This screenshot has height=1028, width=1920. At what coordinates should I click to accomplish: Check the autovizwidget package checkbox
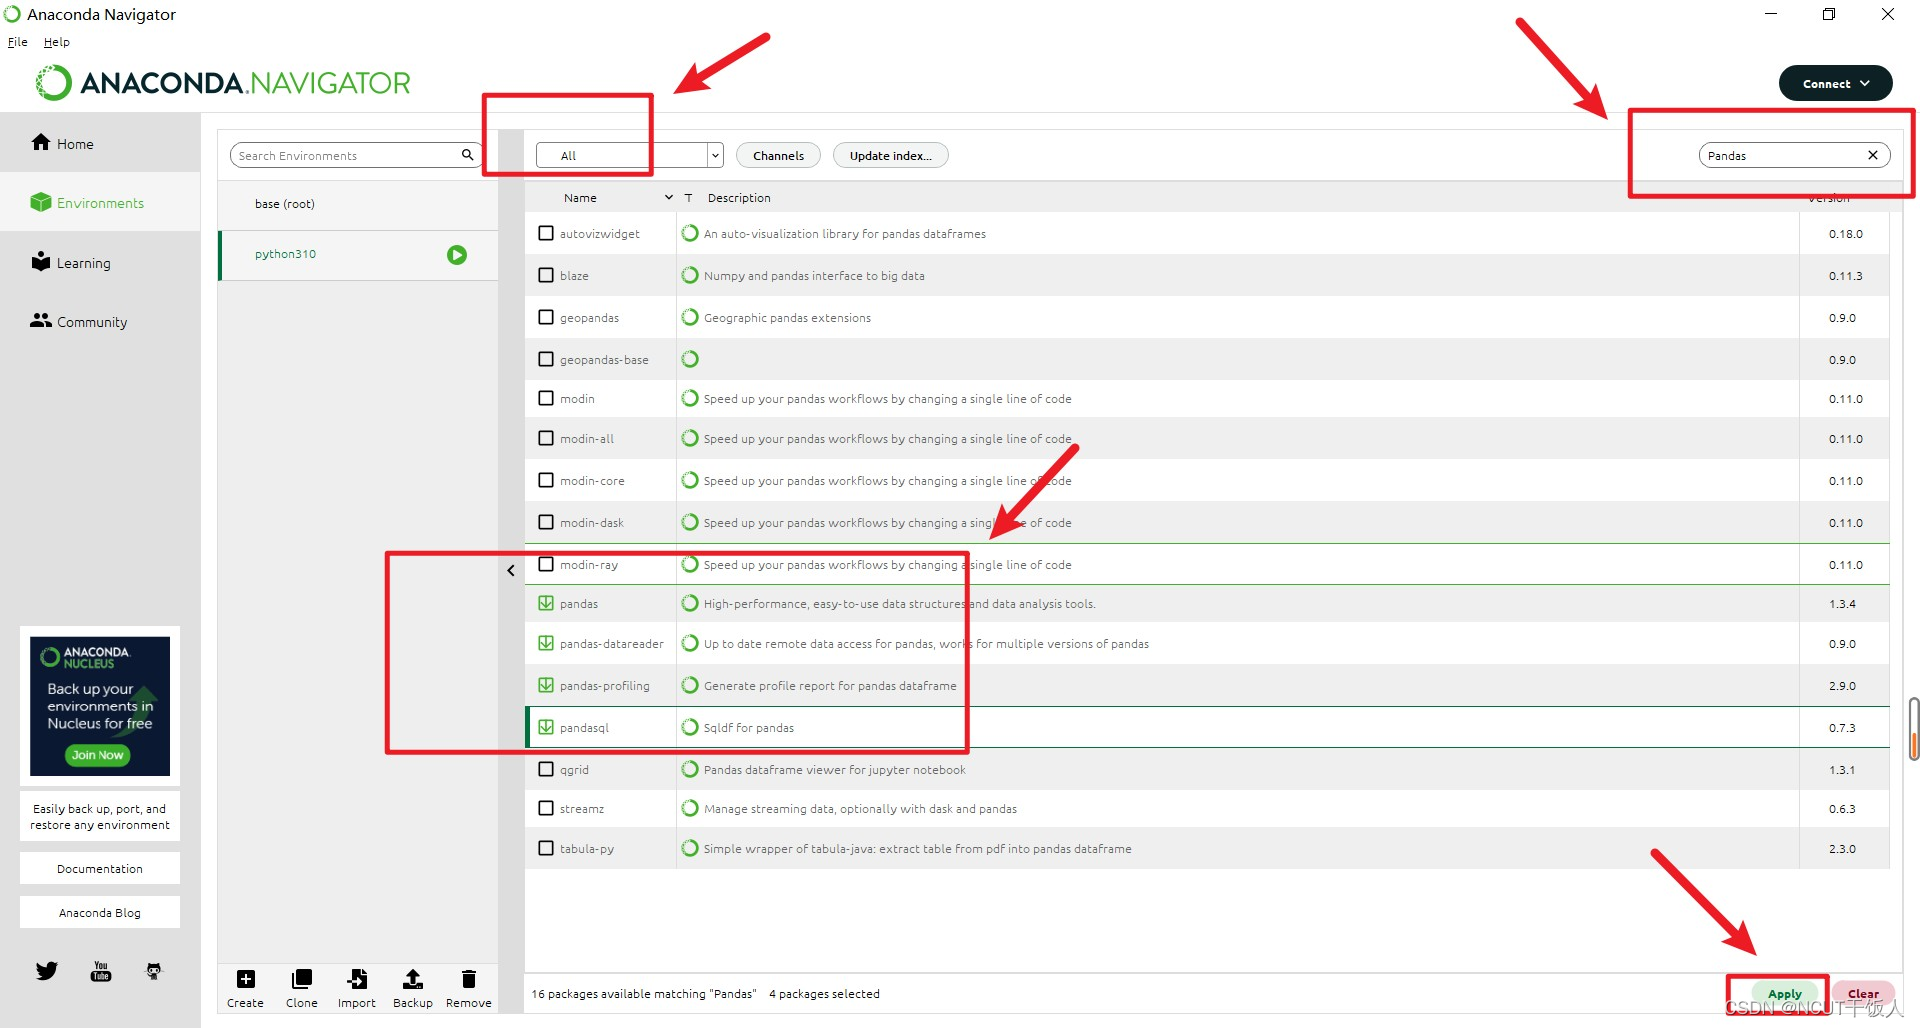click(546, 233)
